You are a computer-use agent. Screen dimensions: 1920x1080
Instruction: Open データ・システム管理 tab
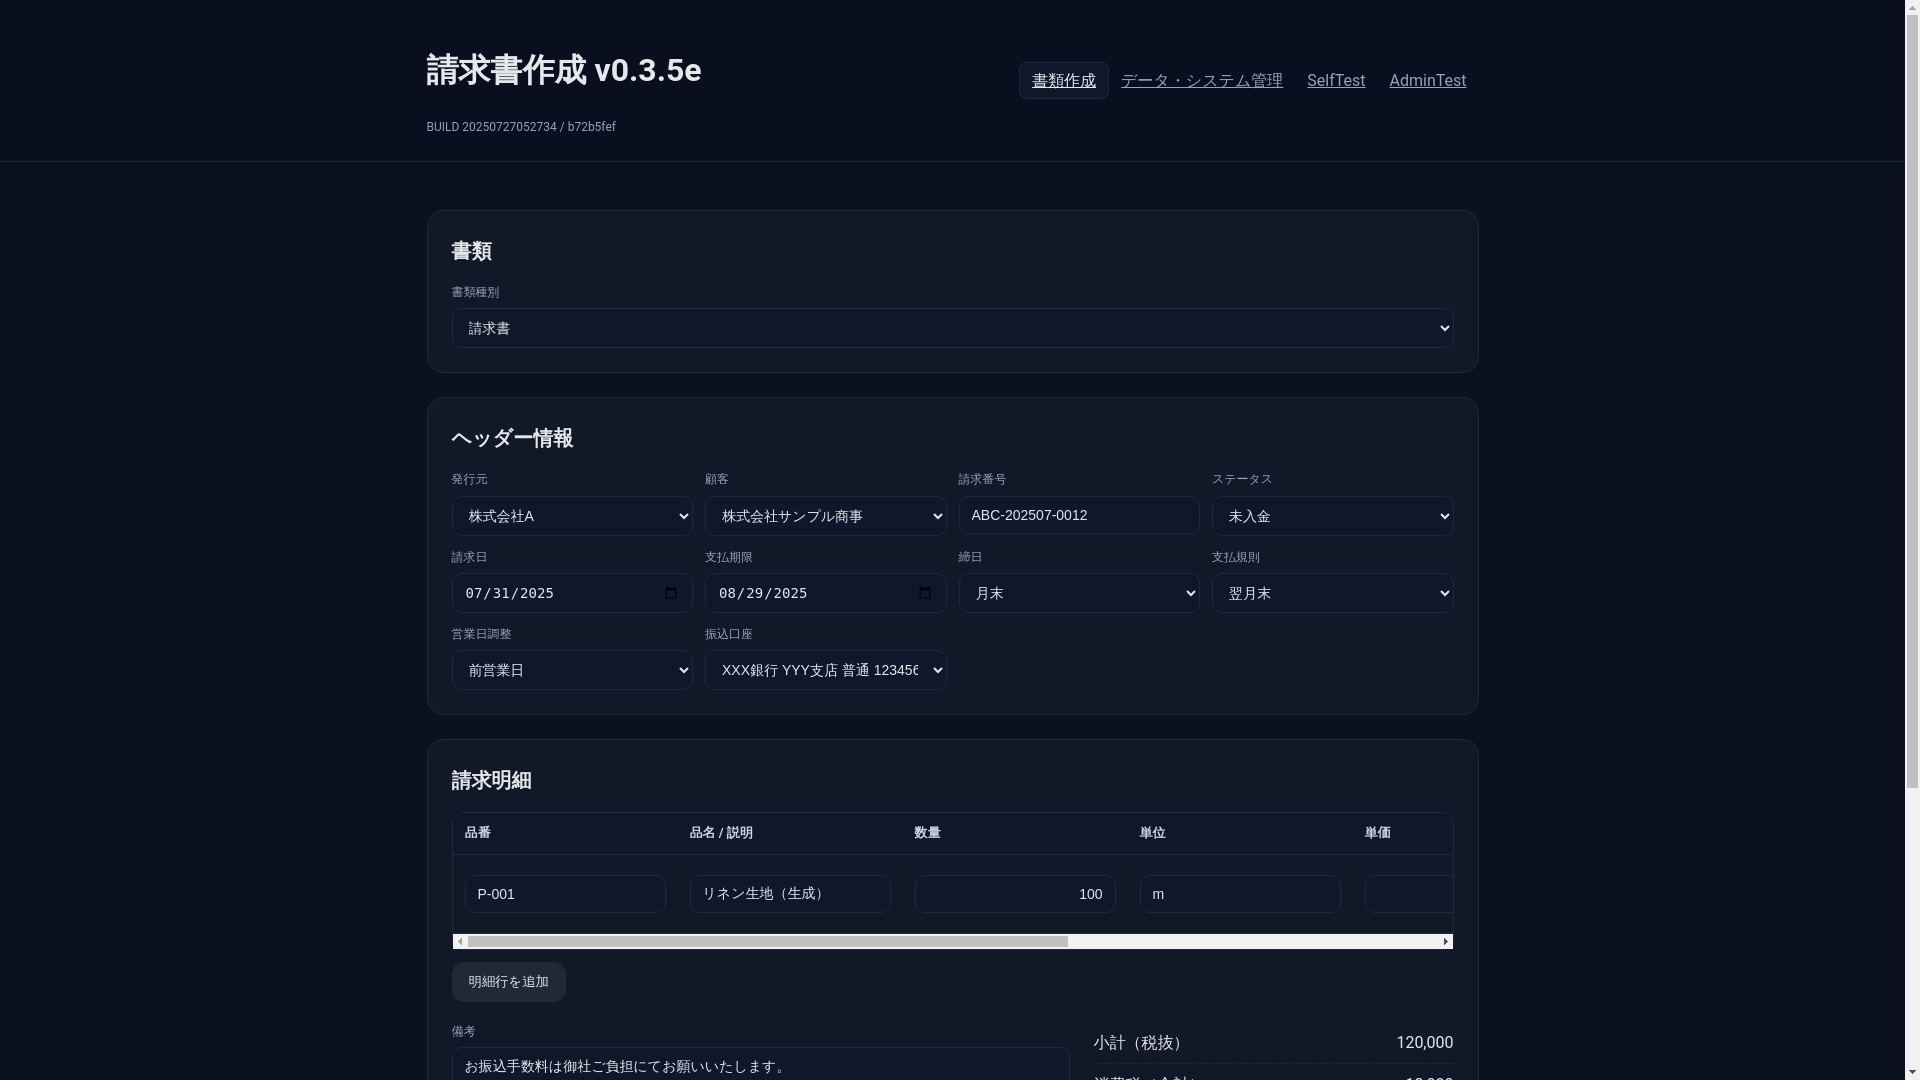pyautogui.click(x=1201, y=80)
